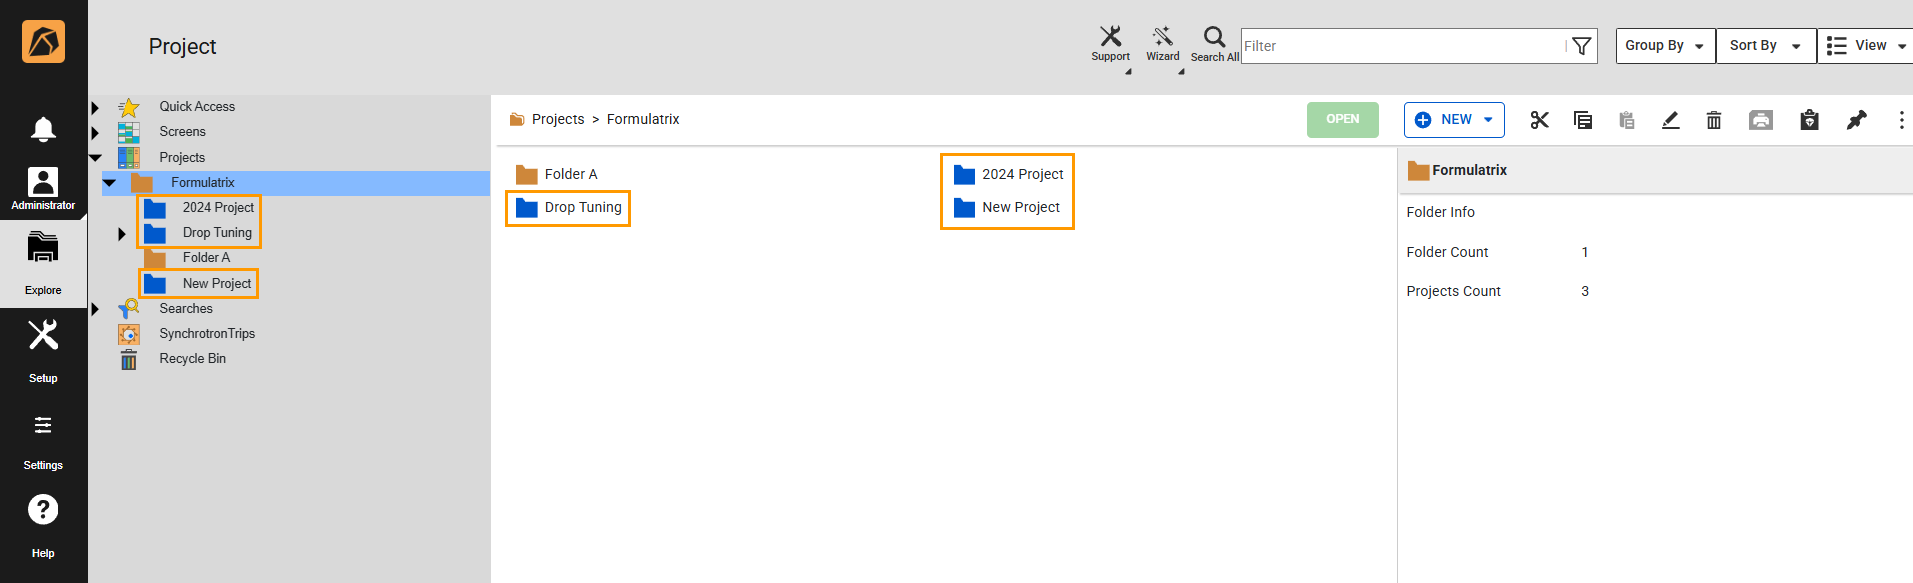This screenshot has width=1913, height=583.
Task: Open the Sort By dropdown
Action: [x=1765, y=46]
